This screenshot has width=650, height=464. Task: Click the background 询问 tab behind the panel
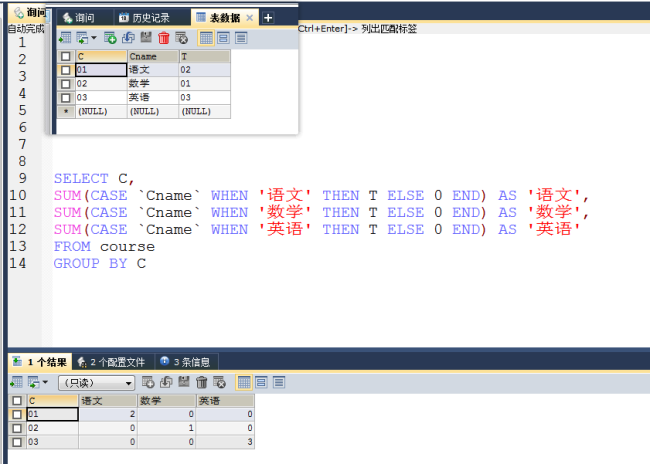click(x=30, y=13)
